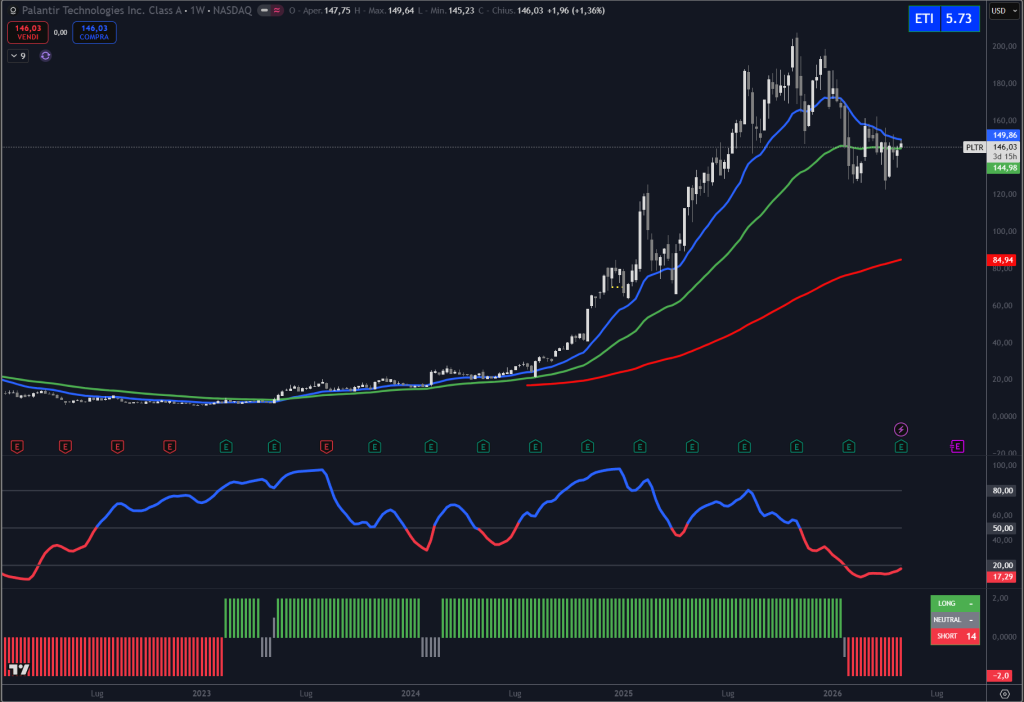Click the 200,00 price axis label
The height and width of the screenshot is (702, 1024).
pyautogui.click(x=1004, y=46)
